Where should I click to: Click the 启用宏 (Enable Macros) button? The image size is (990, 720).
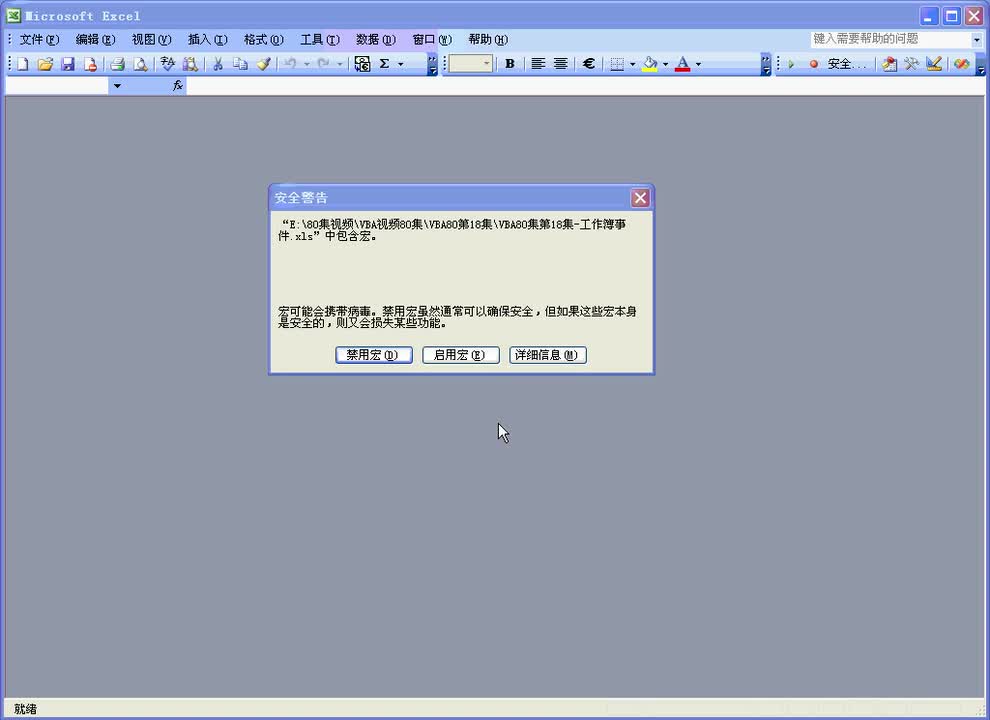[460, 355]
